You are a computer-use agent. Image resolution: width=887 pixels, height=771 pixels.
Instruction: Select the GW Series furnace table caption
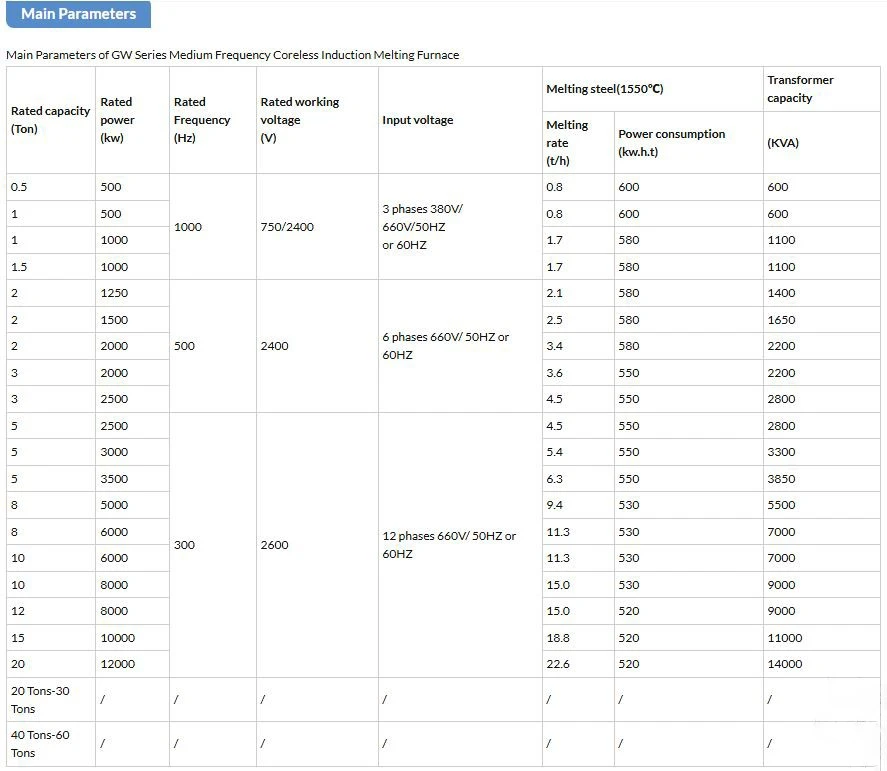click(x=232, y=55)
